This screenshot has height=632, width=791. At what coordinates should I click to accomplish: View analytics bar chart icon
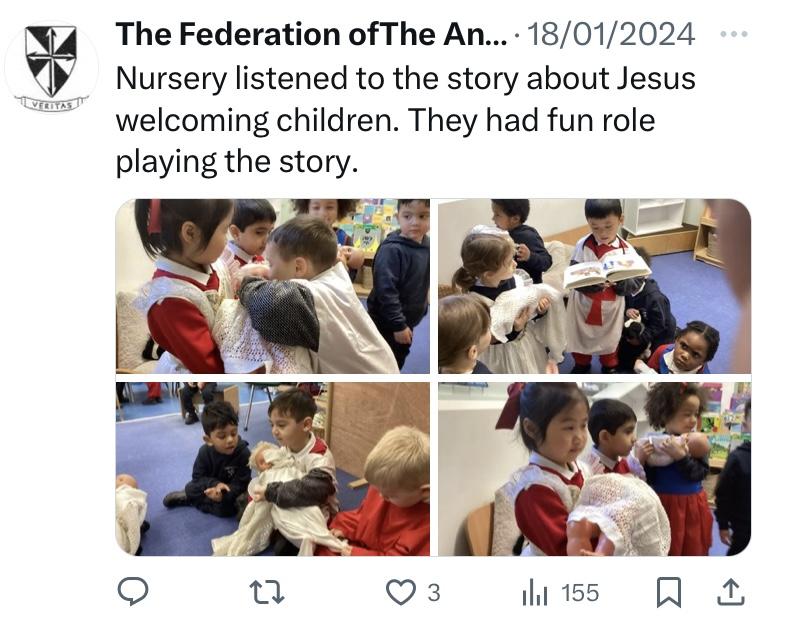535,592
